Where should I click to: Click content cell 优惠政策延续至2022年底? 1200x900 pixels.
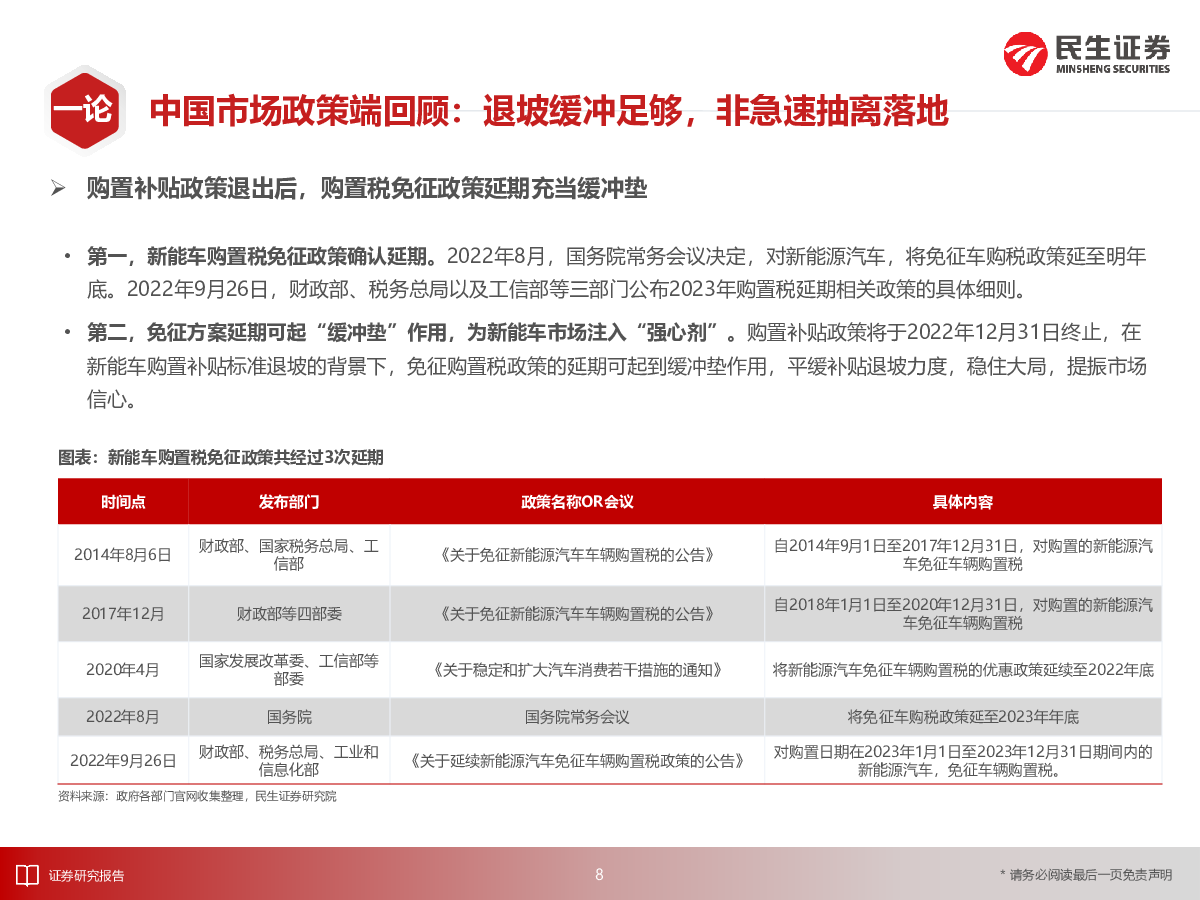coord(963,670)
